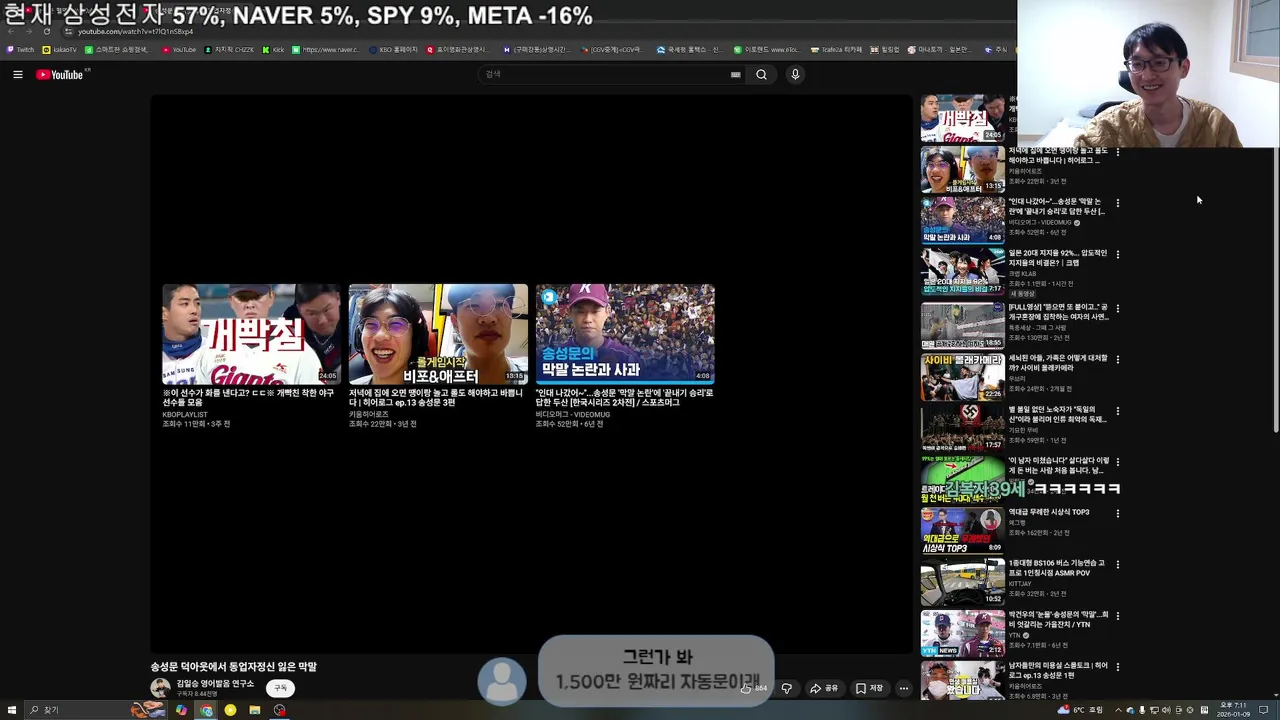The image size is (1280, 720).
Task: Open options menu for '인대 나갔어~' sidebar video
Action: [x=1118, y=203]
